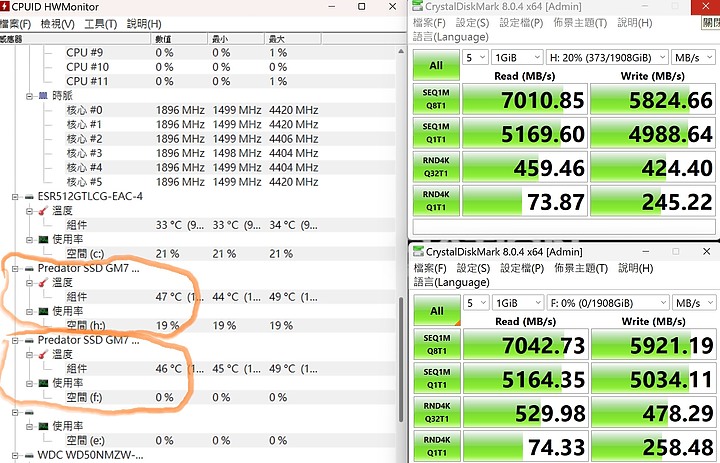
Task: Run SEQ1M Q1T1 test on H: drive
Action: (436, 133)
